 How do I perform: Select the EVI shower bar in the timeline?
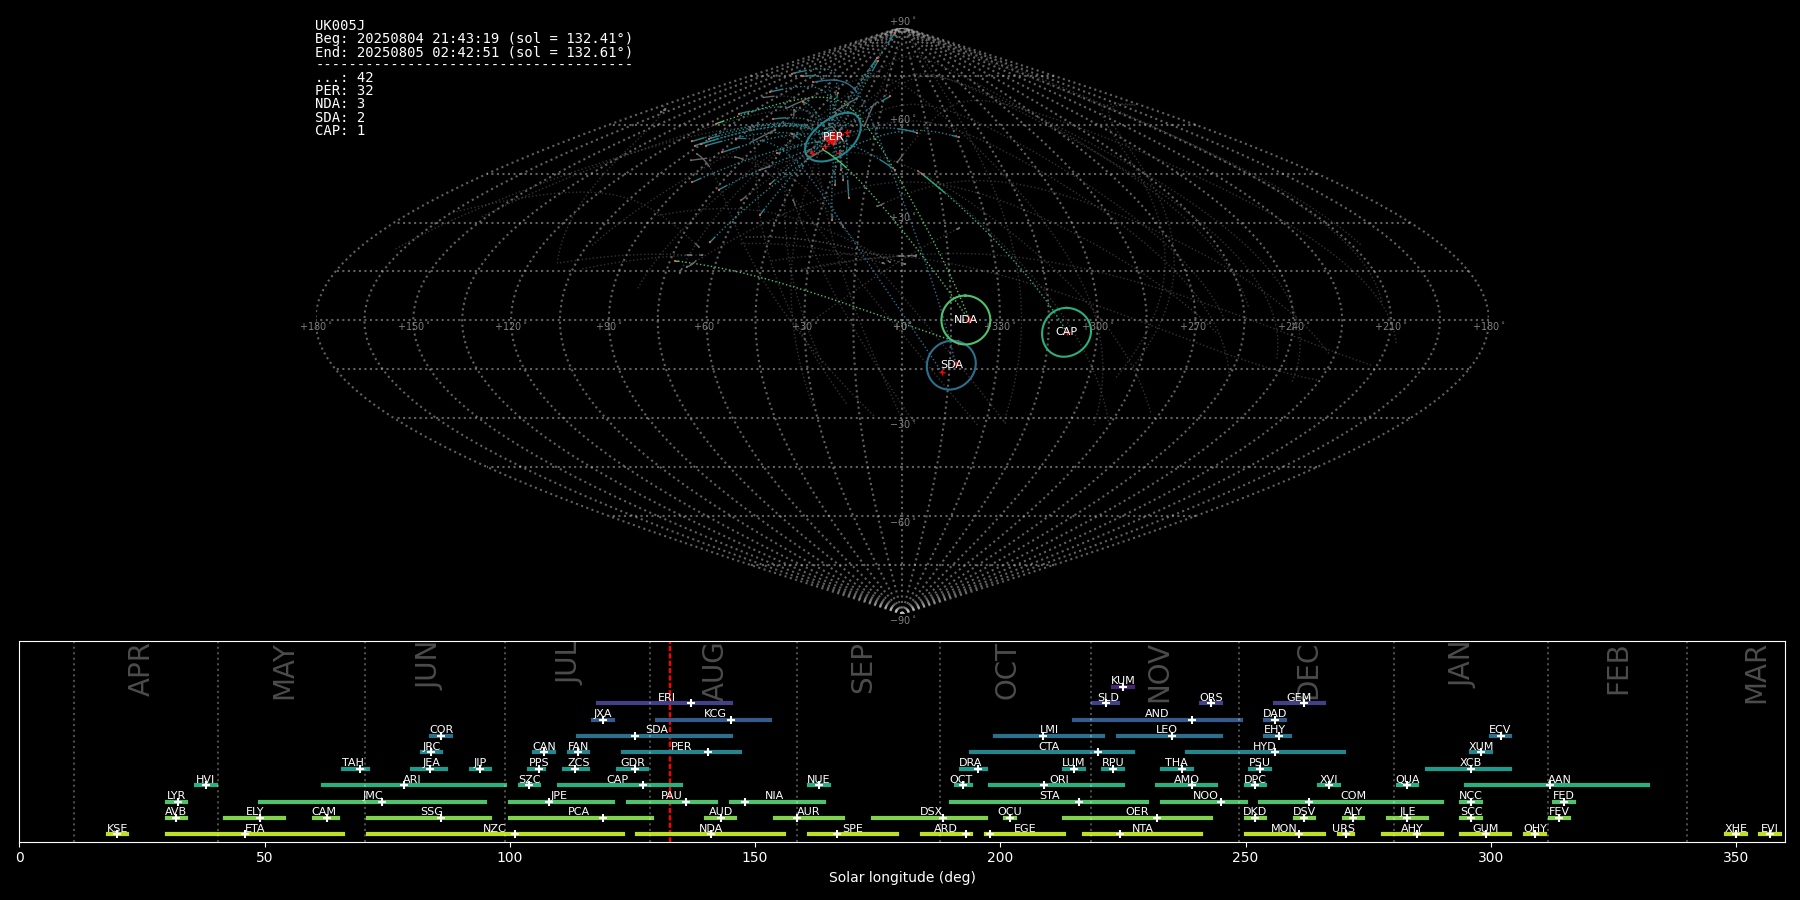pos(1770,834)
